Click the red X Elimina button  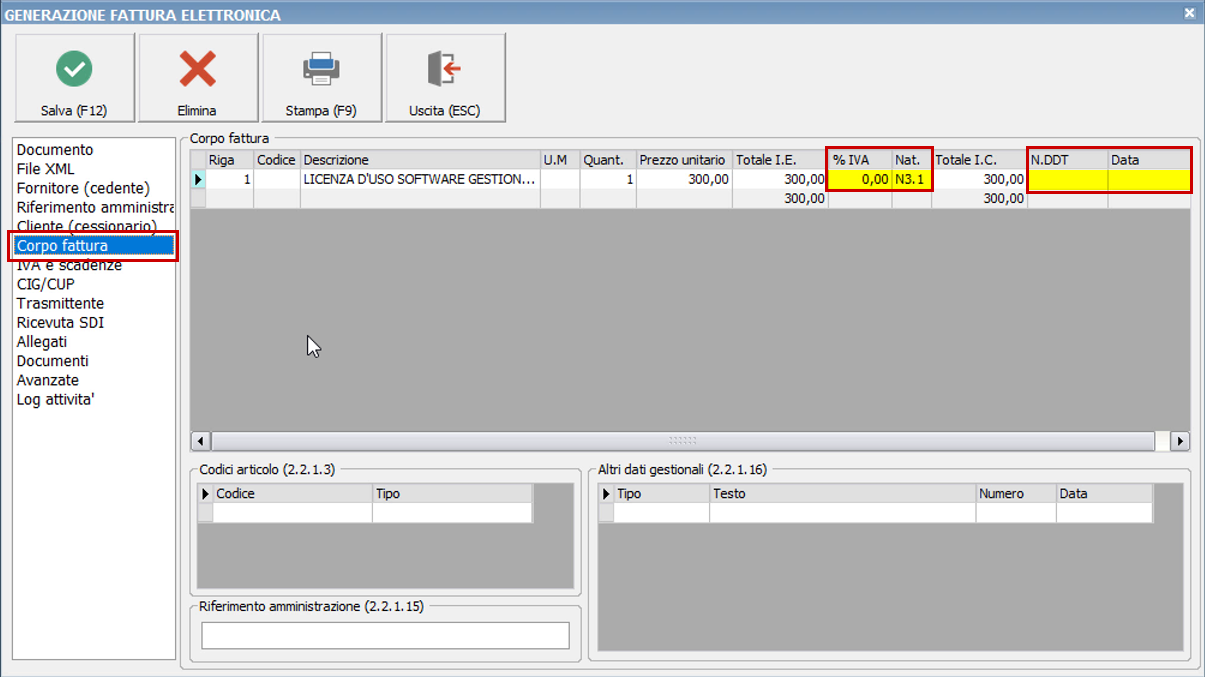tap(198, 78)
